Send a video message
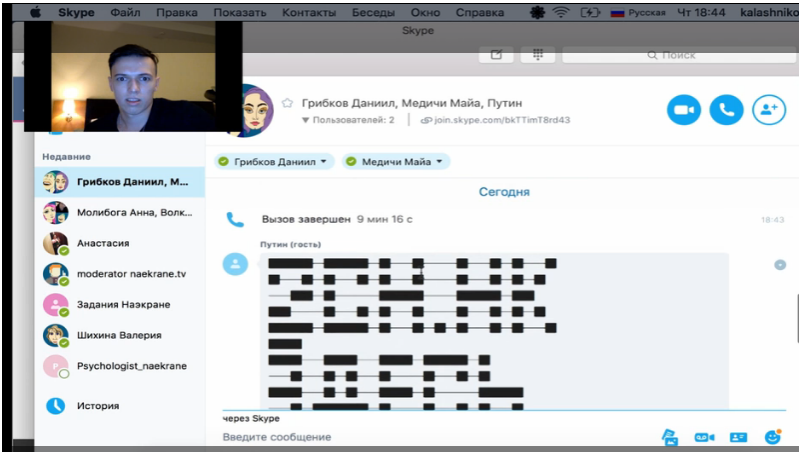The image size is (799, 452). [704, 437]
